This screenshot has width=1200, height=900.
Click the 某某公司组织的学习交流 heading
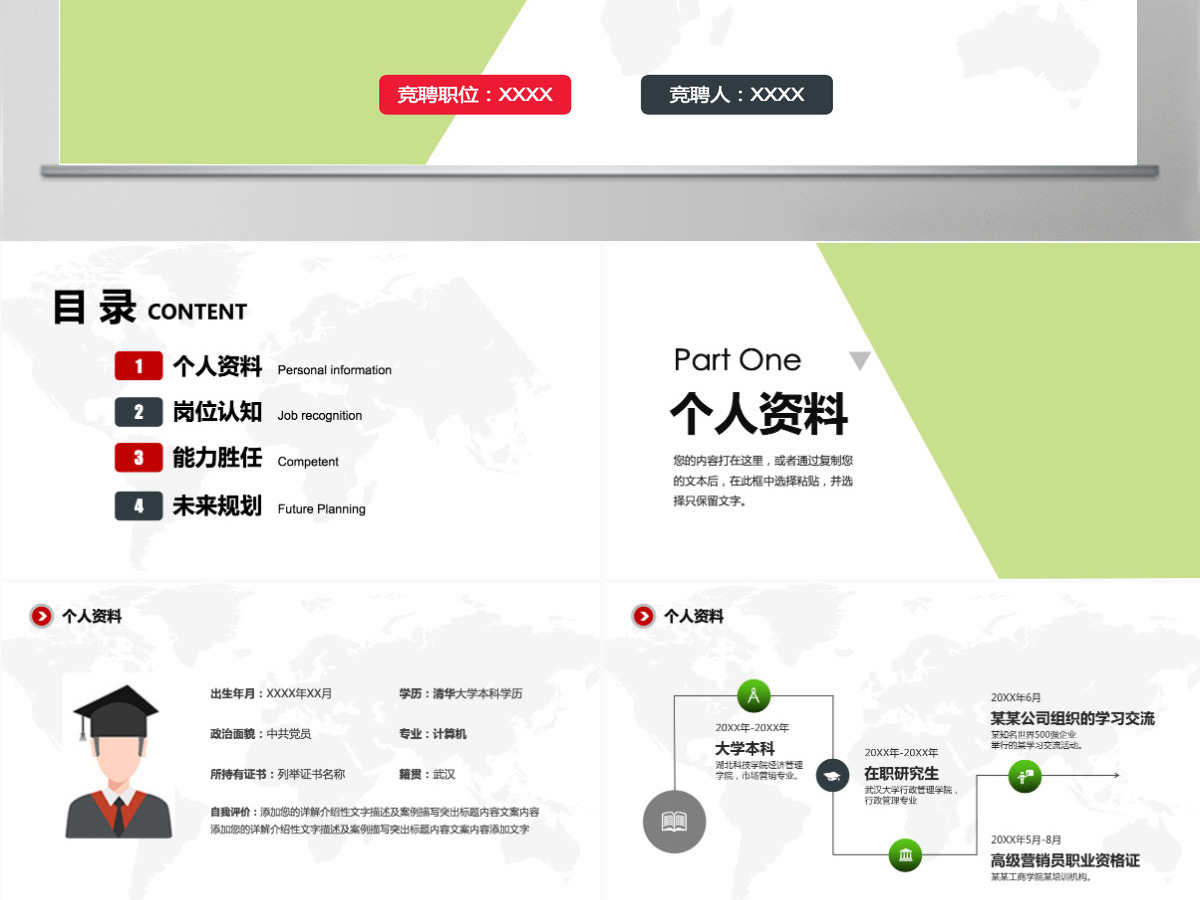1073,718
